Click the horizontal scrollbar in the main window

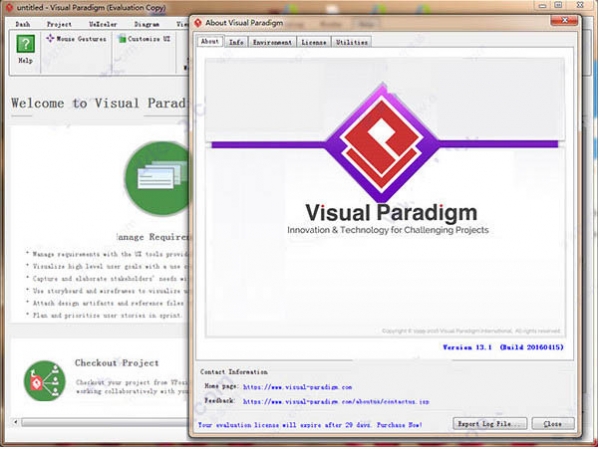point(105,422)
